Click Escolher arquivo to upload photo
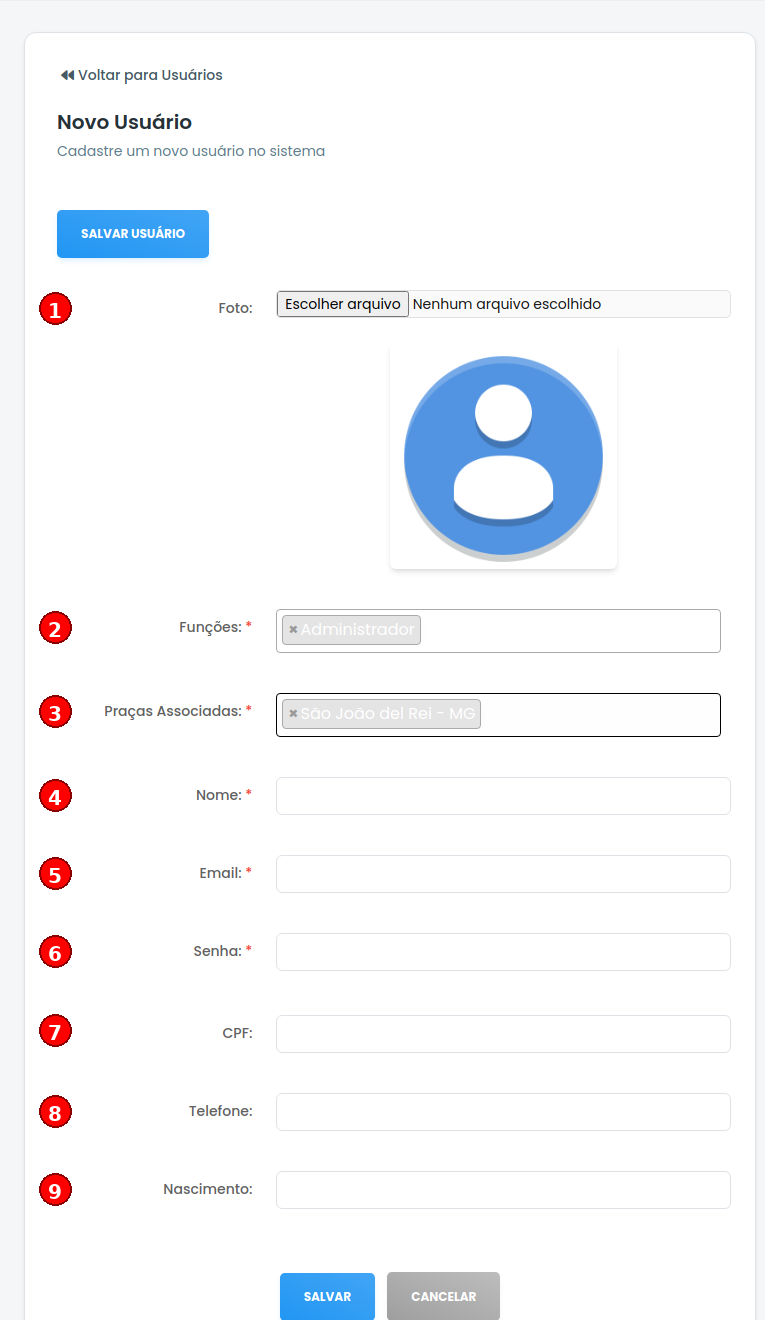This screenshot has height=1320, width=765. pyautogui.click(x=342, y=304)
